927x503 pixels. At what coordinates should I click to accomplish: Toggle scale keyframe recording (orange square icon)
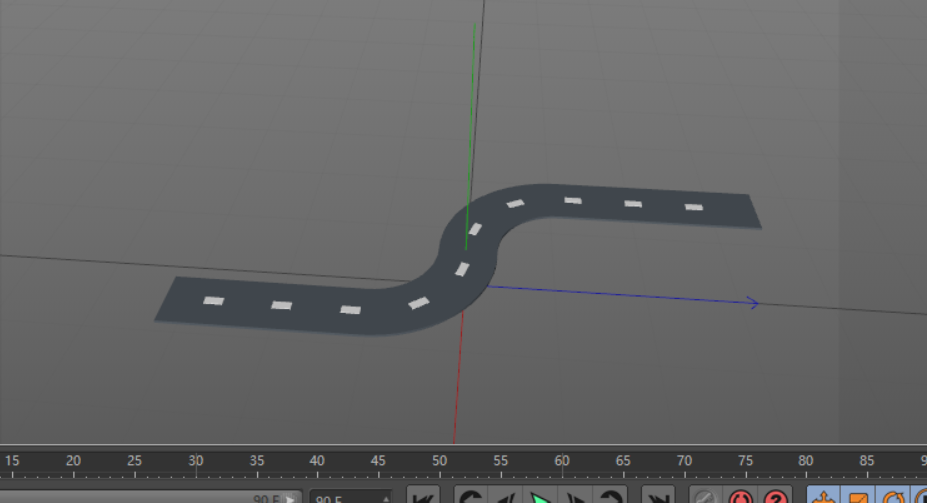tap(858, 496)
